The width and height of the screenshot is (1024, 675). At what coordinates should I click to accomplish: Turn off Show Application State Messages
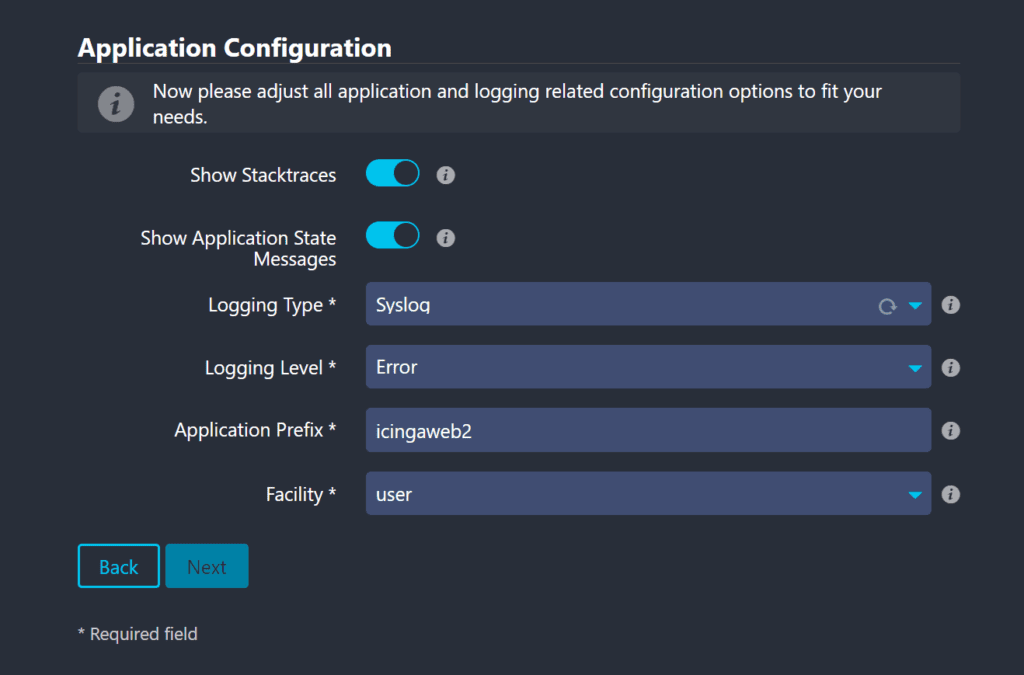[392, 237]
